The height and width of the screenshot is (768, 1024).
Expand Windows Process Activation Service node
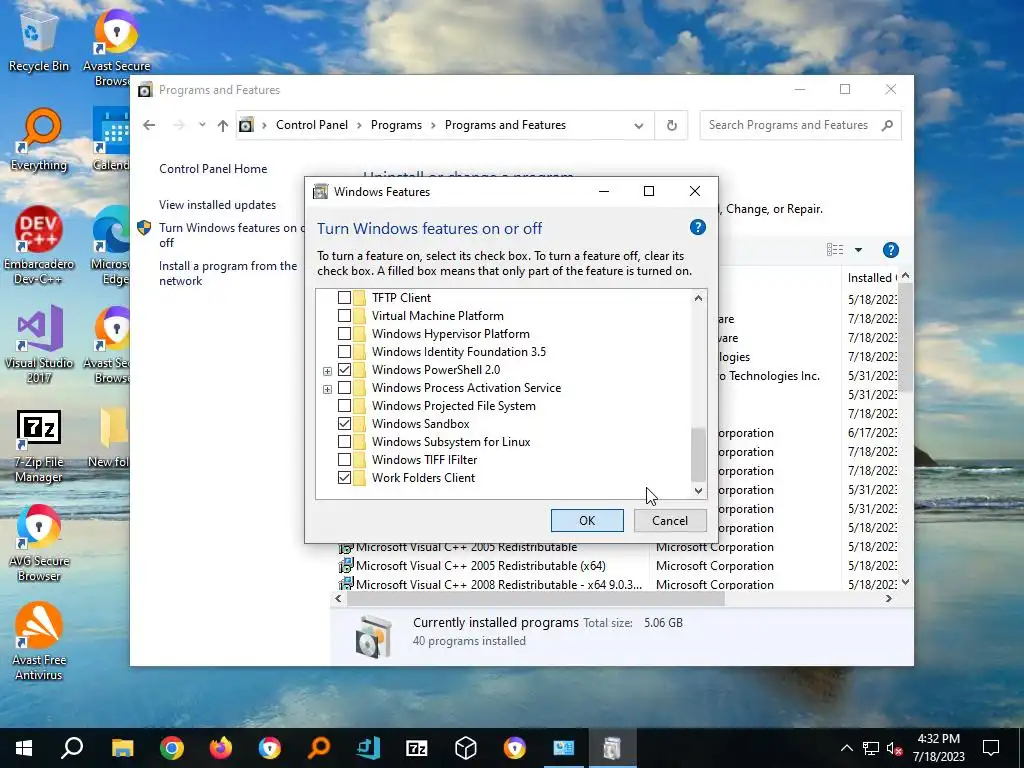(x=327, y=389)
